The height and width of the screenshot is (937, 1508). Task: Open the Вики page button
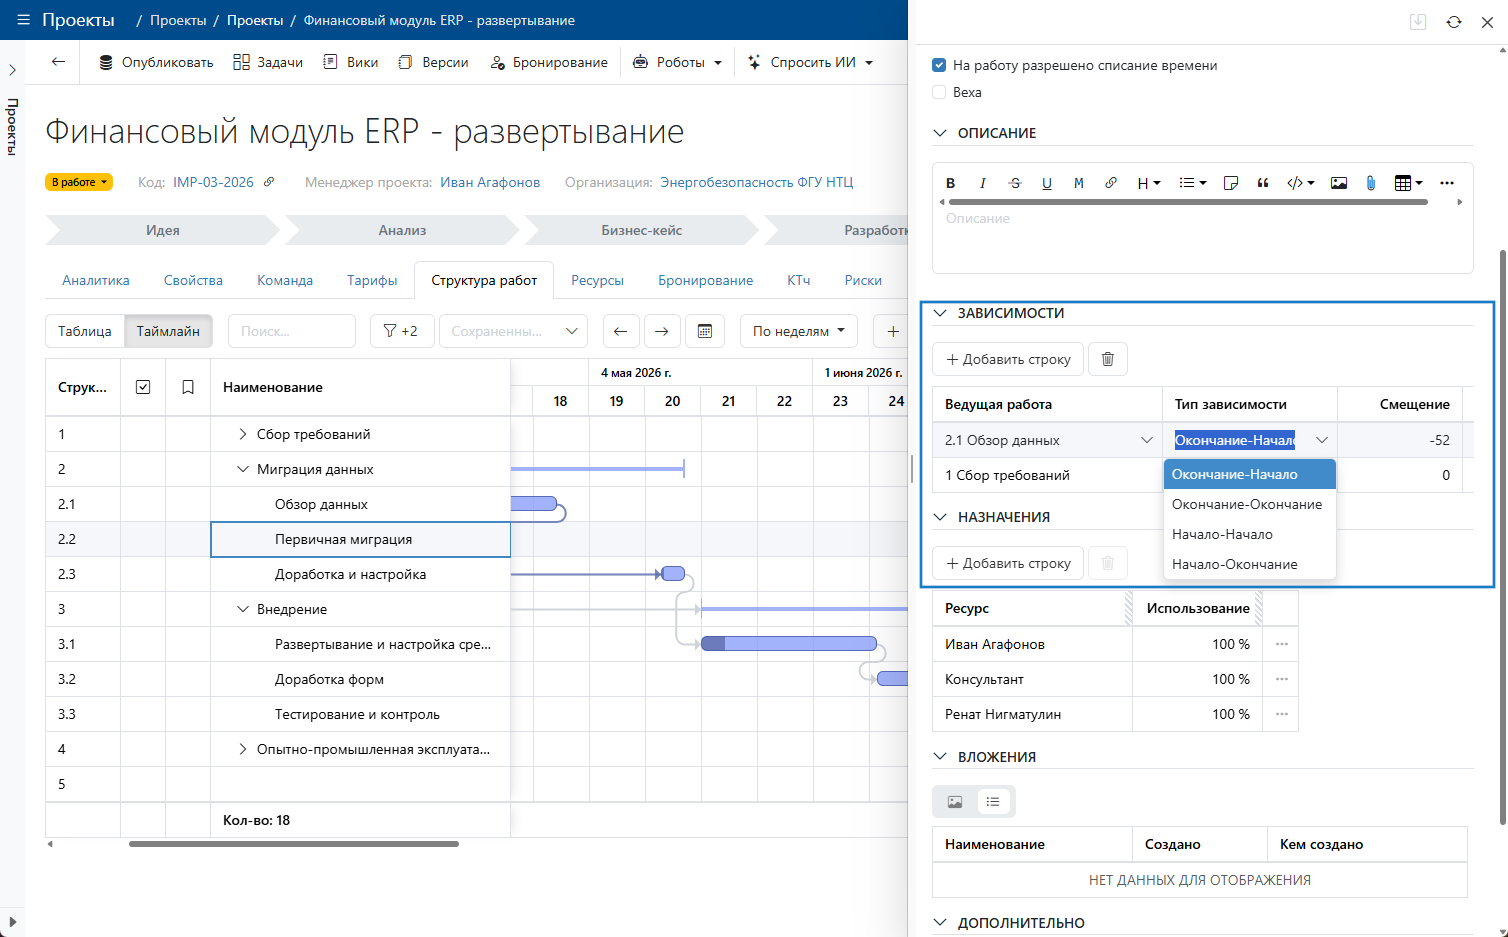pyautogui.click(x=351, y=62)
